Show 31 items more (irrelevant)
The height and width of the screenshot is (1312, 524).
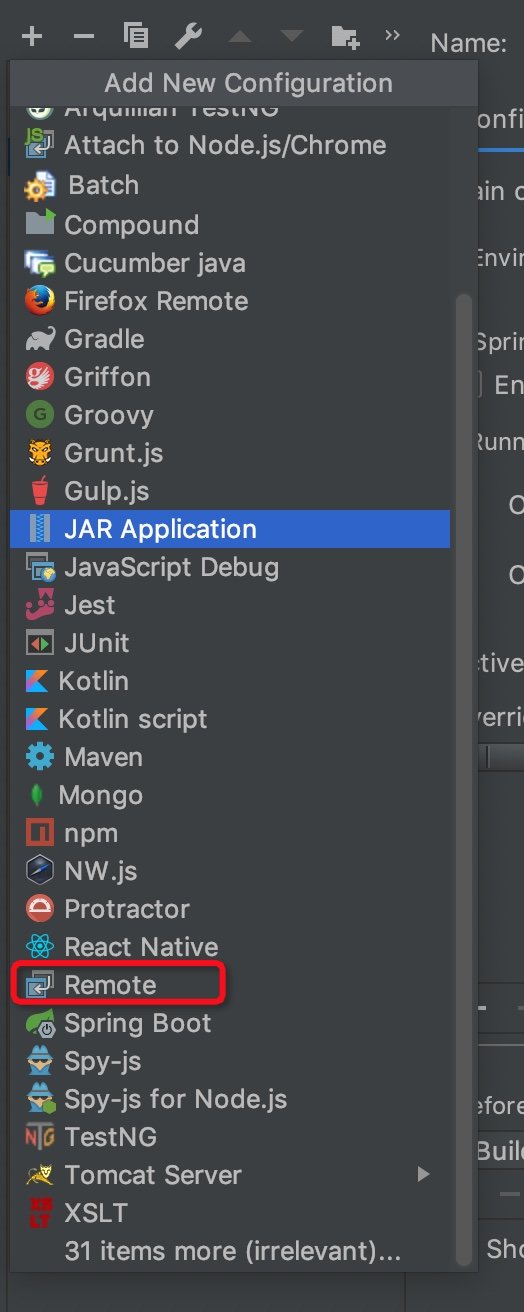click(233, 1251)
